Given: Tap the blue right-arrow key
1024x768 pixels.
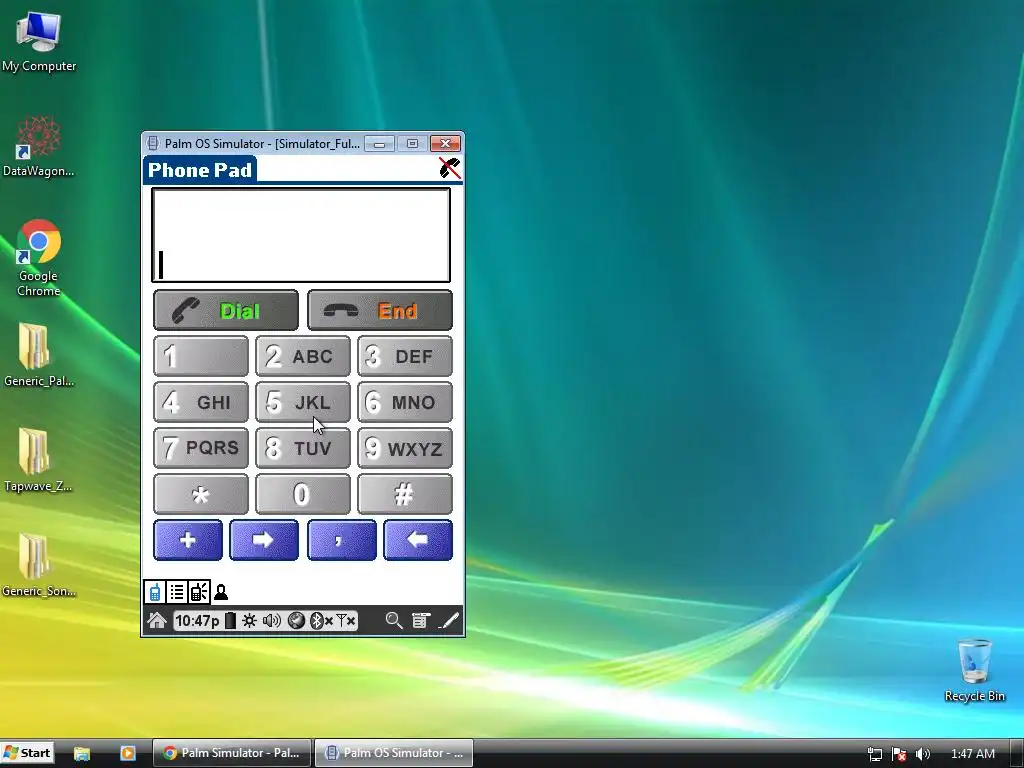Looking at the screenshot, I should click(x=264, y=540).
